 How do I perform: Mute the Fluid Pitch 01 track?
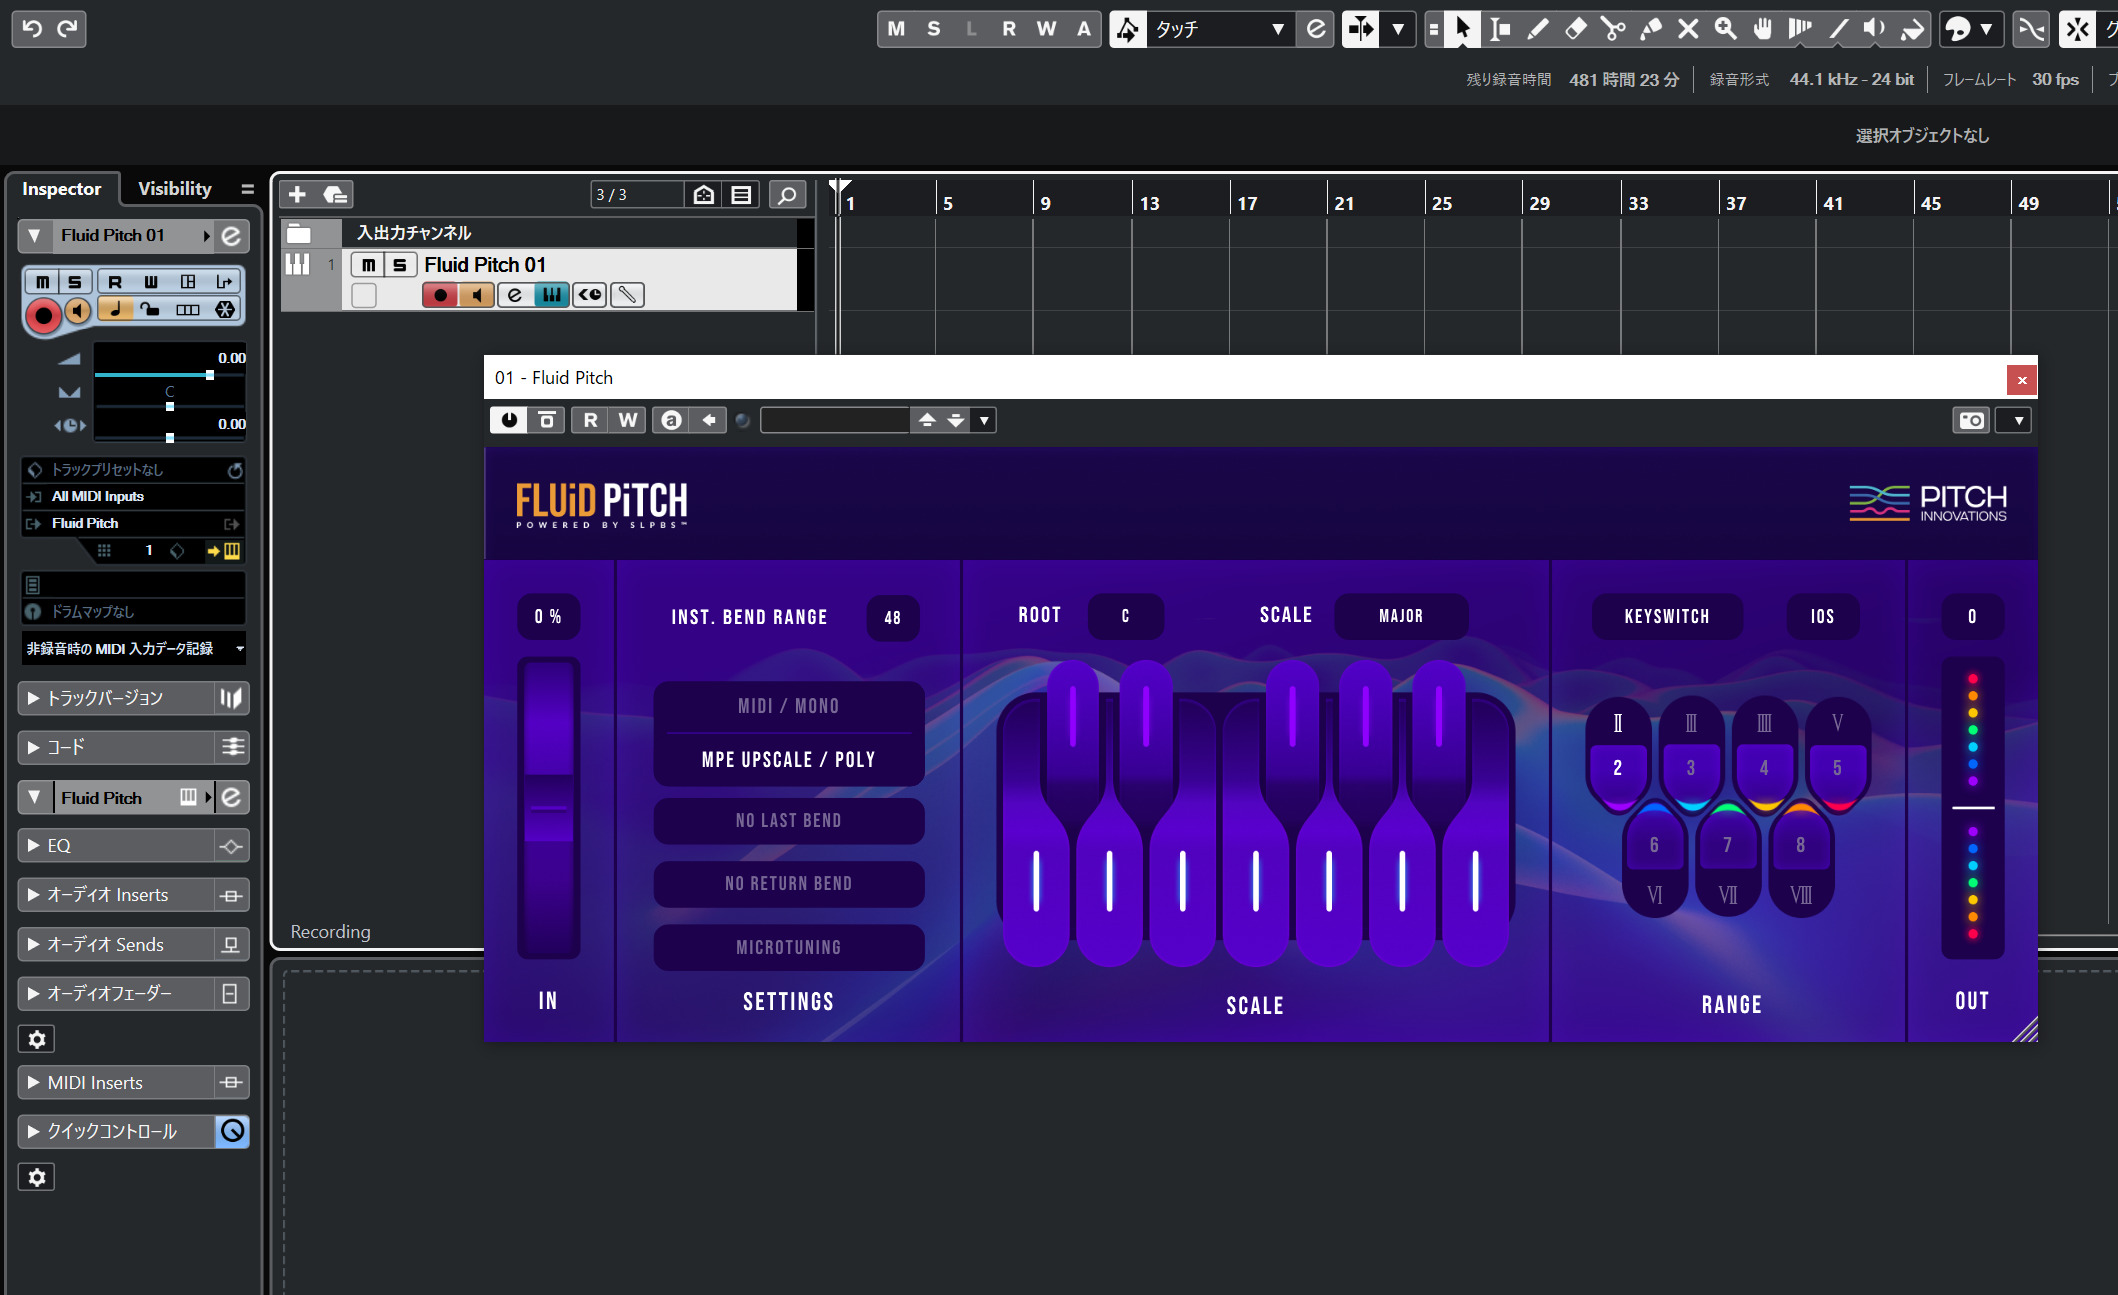pos(369,265)
